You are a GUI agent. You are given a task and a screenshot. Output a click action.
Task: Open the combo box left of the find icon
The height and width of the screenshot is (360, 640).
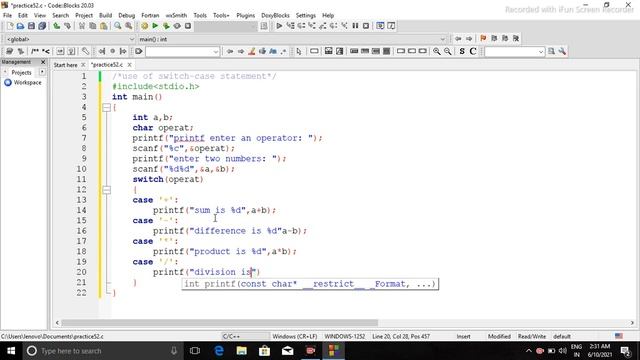pyautogui.click(x=514, y=51)
